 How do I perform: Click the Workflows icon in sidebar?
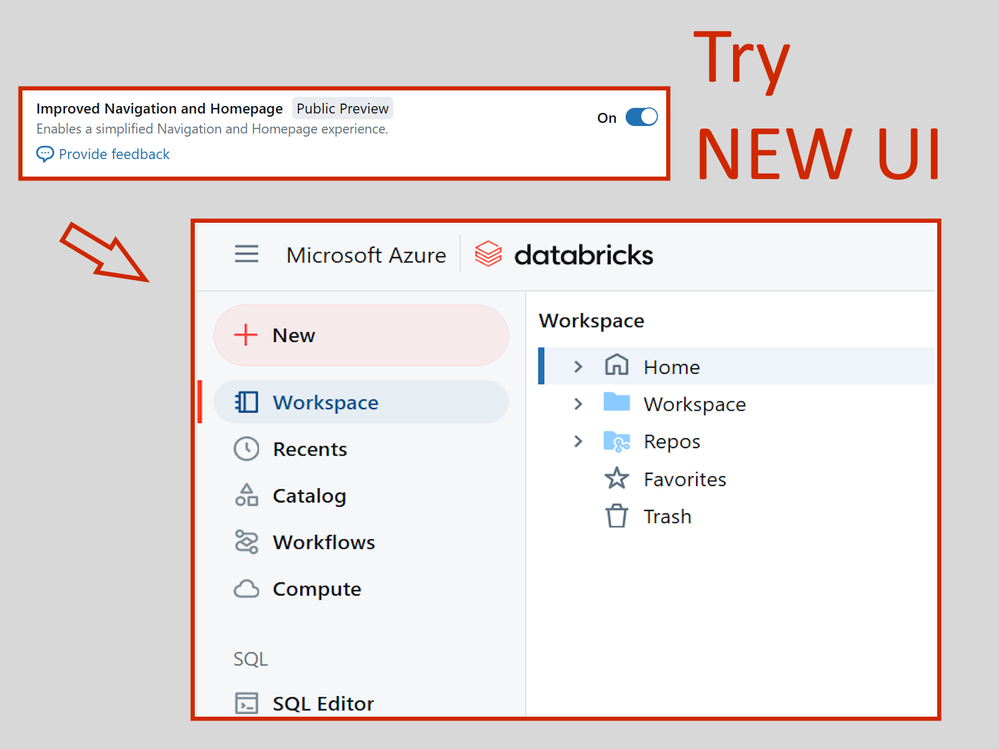[x=246, y=542]
